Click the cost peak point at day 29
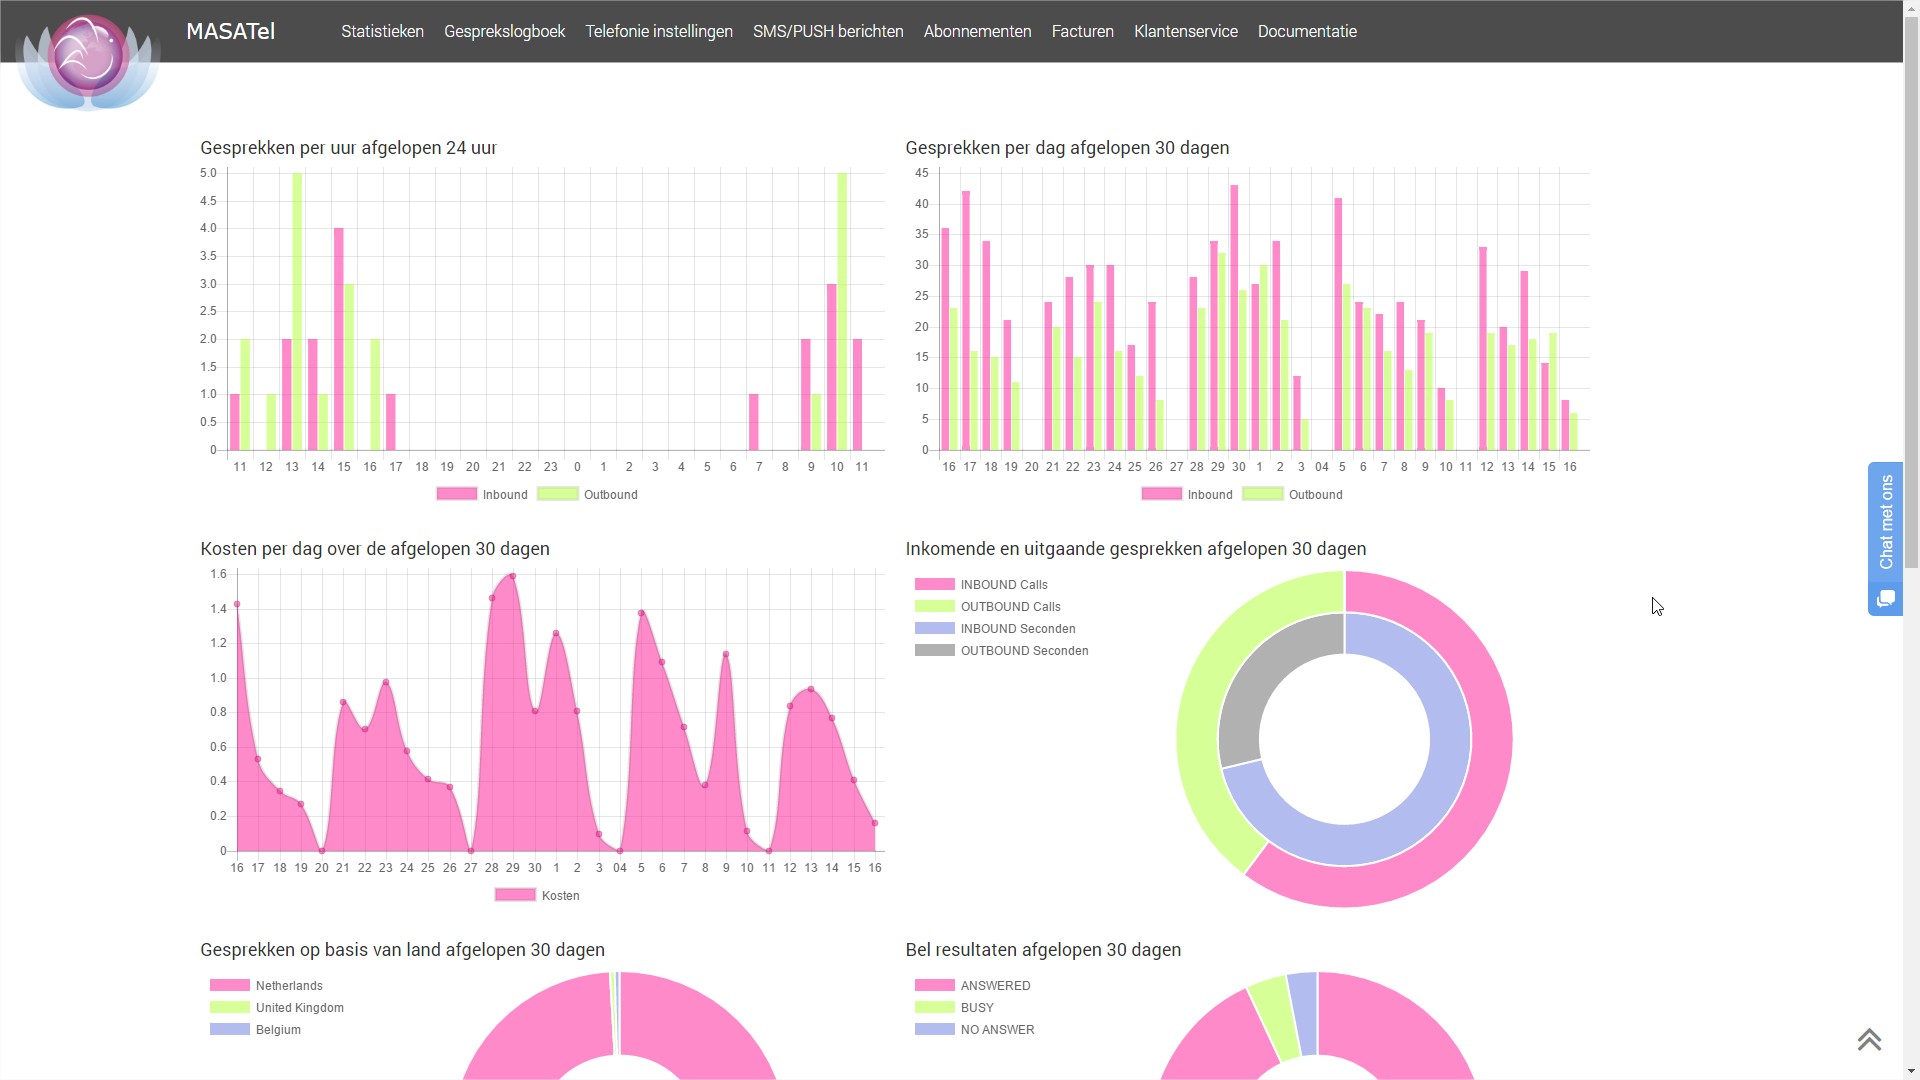The width and height of the screenshot is (1920, 1080). (513, 575)
